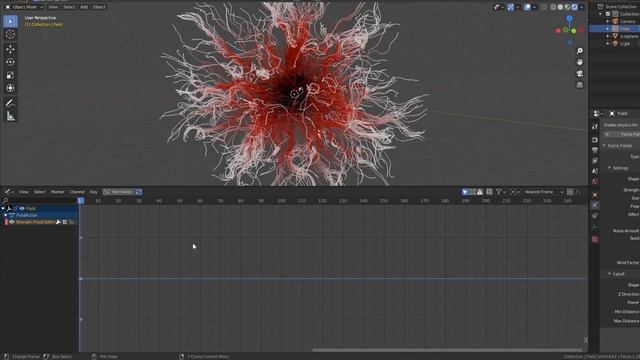640x360 pixels.
Task: Collapse the Settings subpanel
Action: tap(609, 168)
